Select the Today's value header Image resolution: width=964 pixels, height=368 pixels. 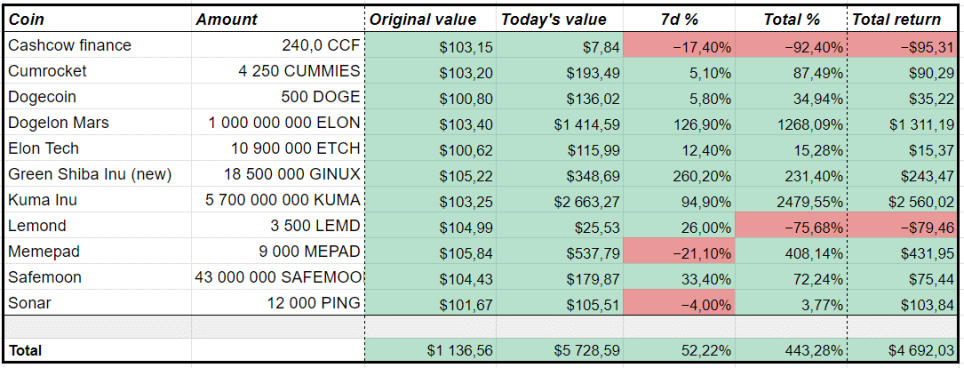pyautogui.click(x=559, y=20)
